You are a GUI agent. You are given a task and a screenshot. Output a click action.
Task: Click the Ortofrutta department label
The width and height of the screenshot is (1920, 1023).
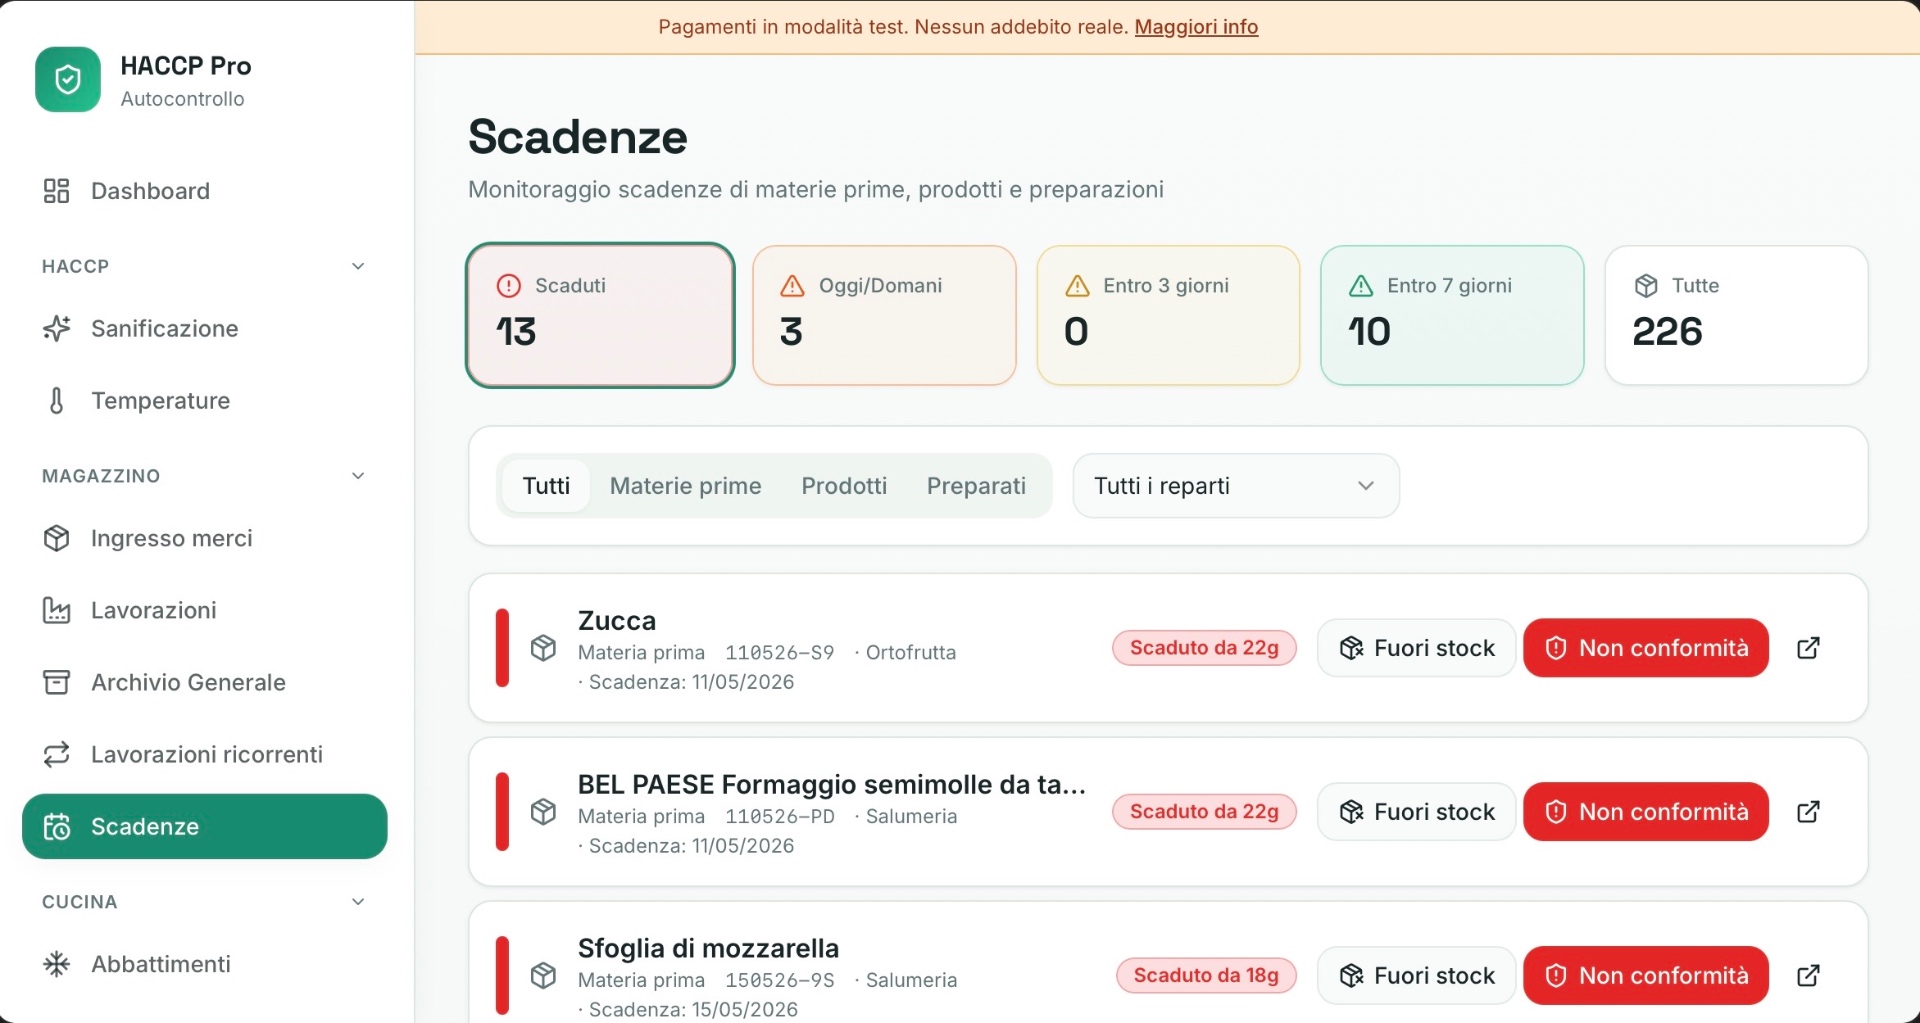click(x=911, y=653)
